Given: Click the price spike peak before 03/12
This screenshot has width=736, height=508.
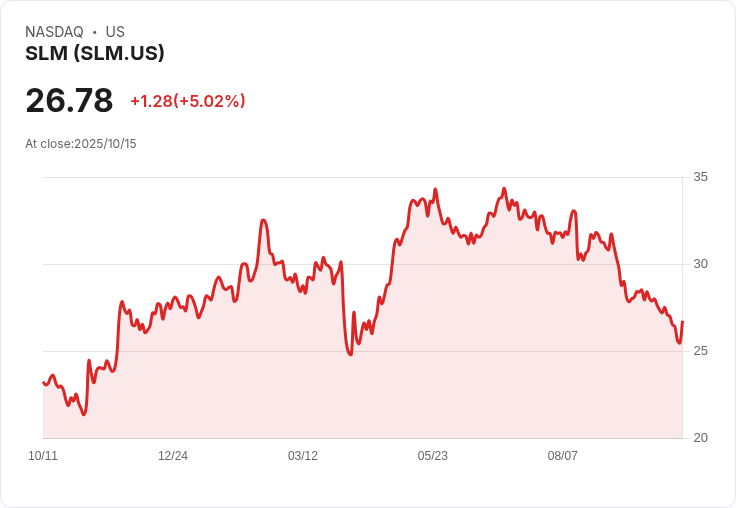Looking at the screenshot, I should tap(263, 220).
